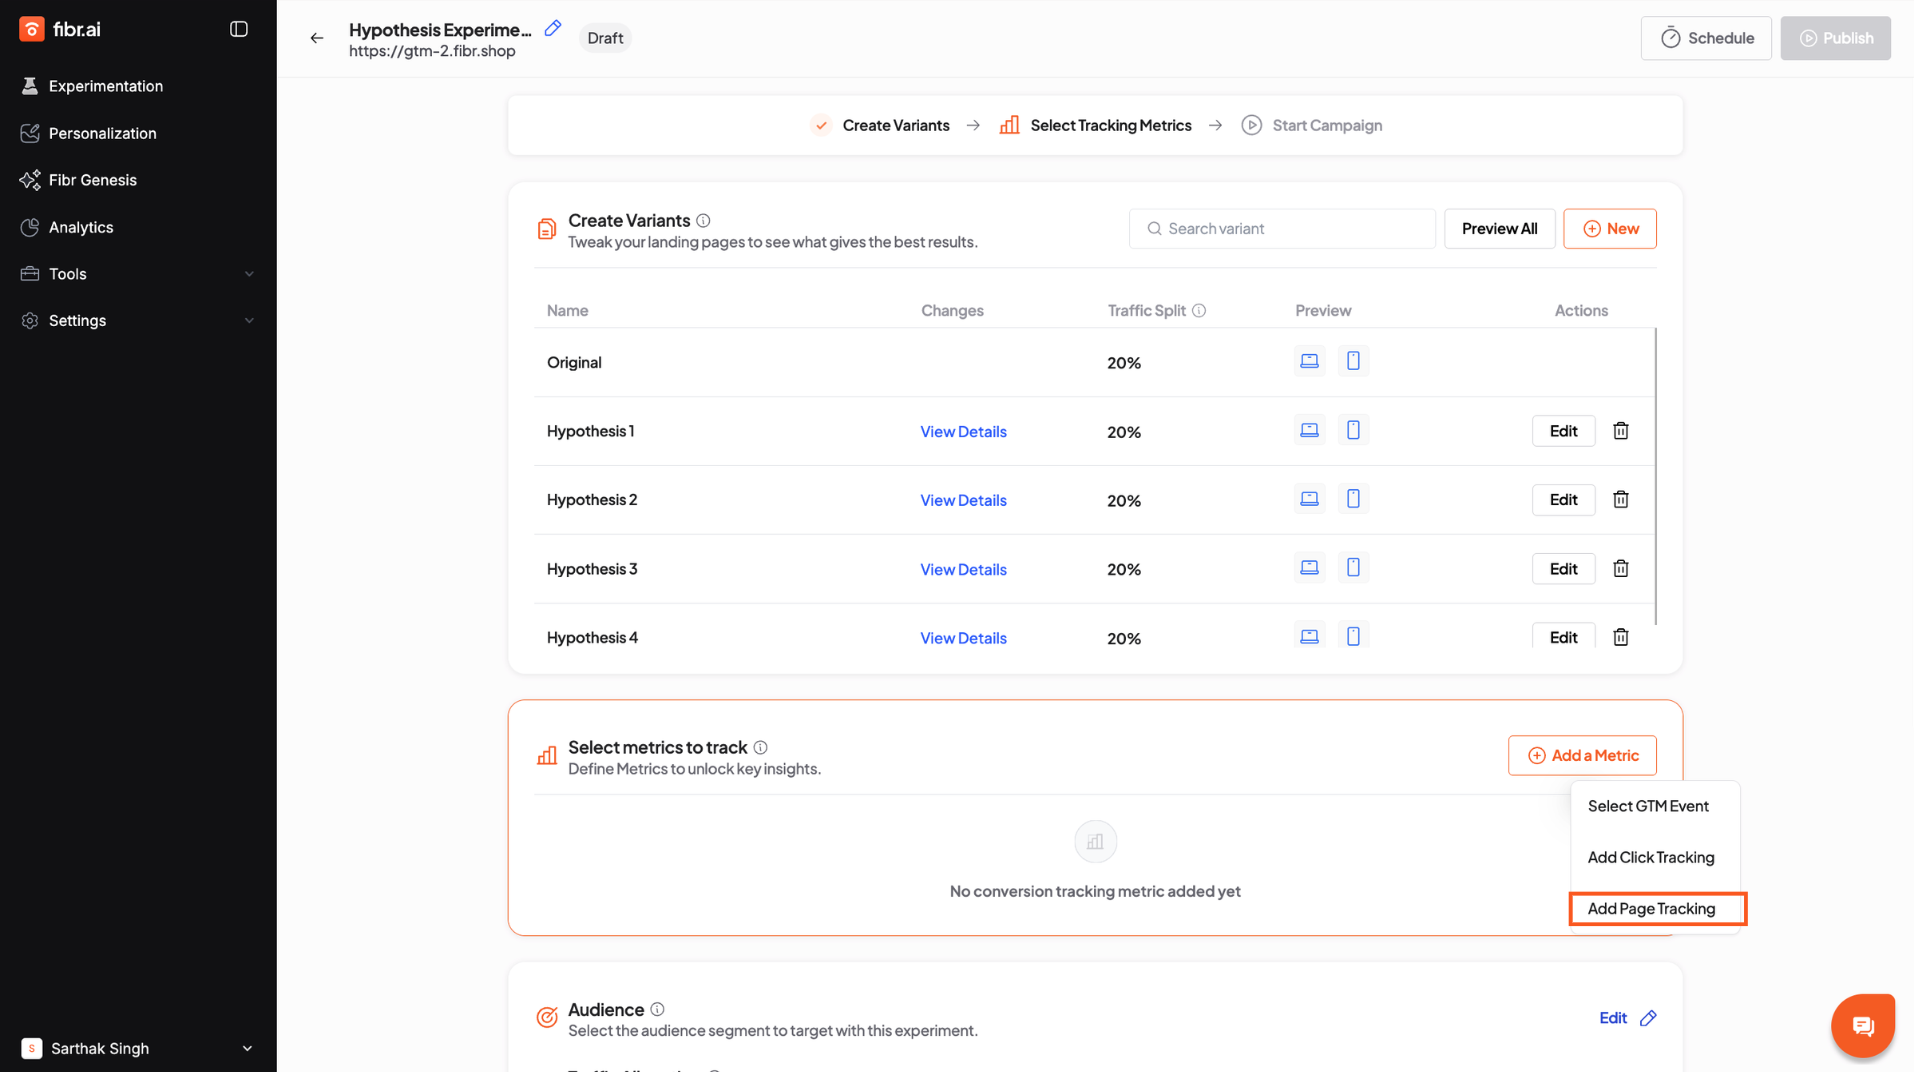Select Add Page Tracking option
This screenshot has width=1914, height=1072.
point(1651,909)
